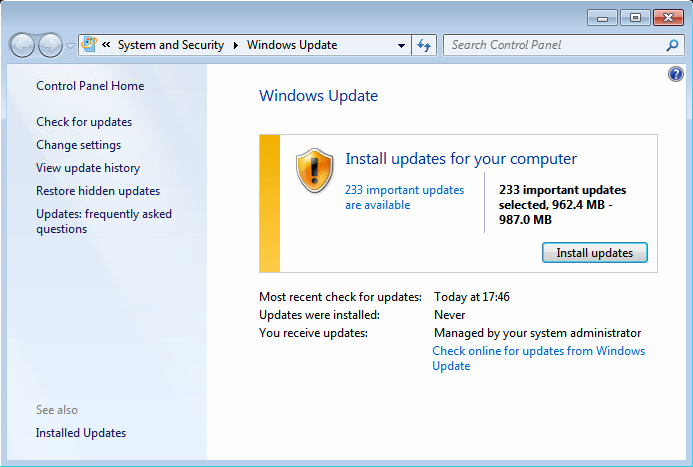Expand the arrow after System and Security
This screenshot has height=467, width=693.
pos(236,45)
